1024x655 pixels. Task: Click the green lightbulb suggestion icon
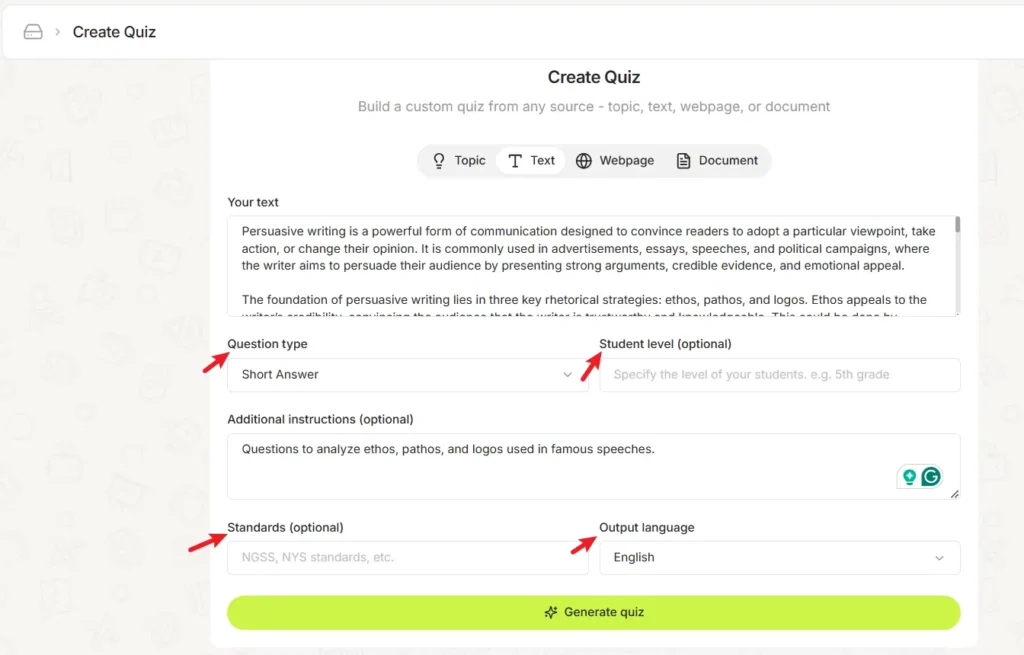click(x=909, y=477)
